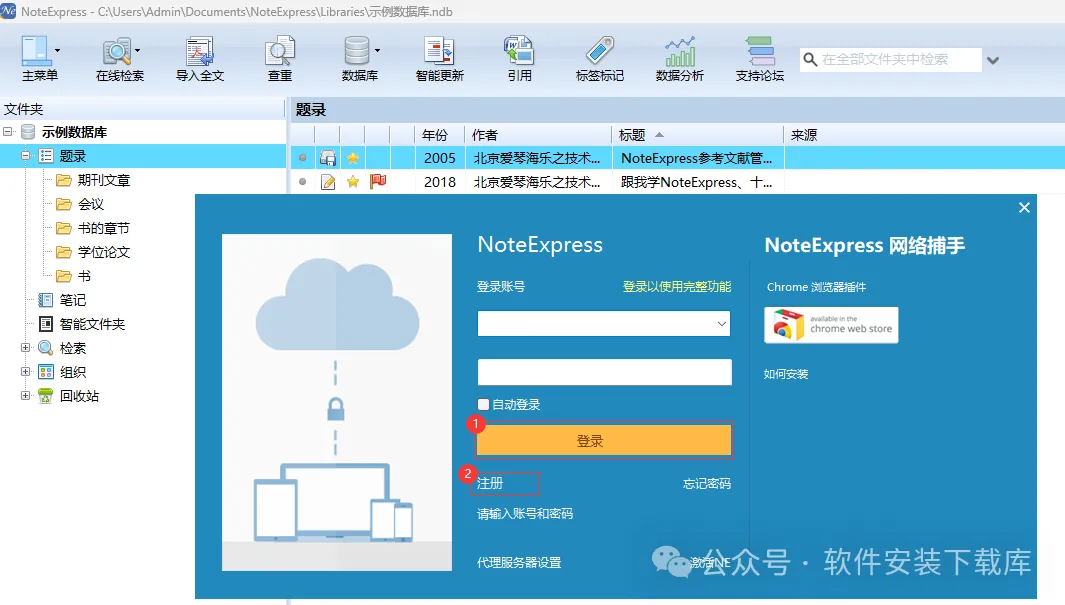Click the 导入全文 import full text icon
1065x605 pixels.
tap(200, 51)
